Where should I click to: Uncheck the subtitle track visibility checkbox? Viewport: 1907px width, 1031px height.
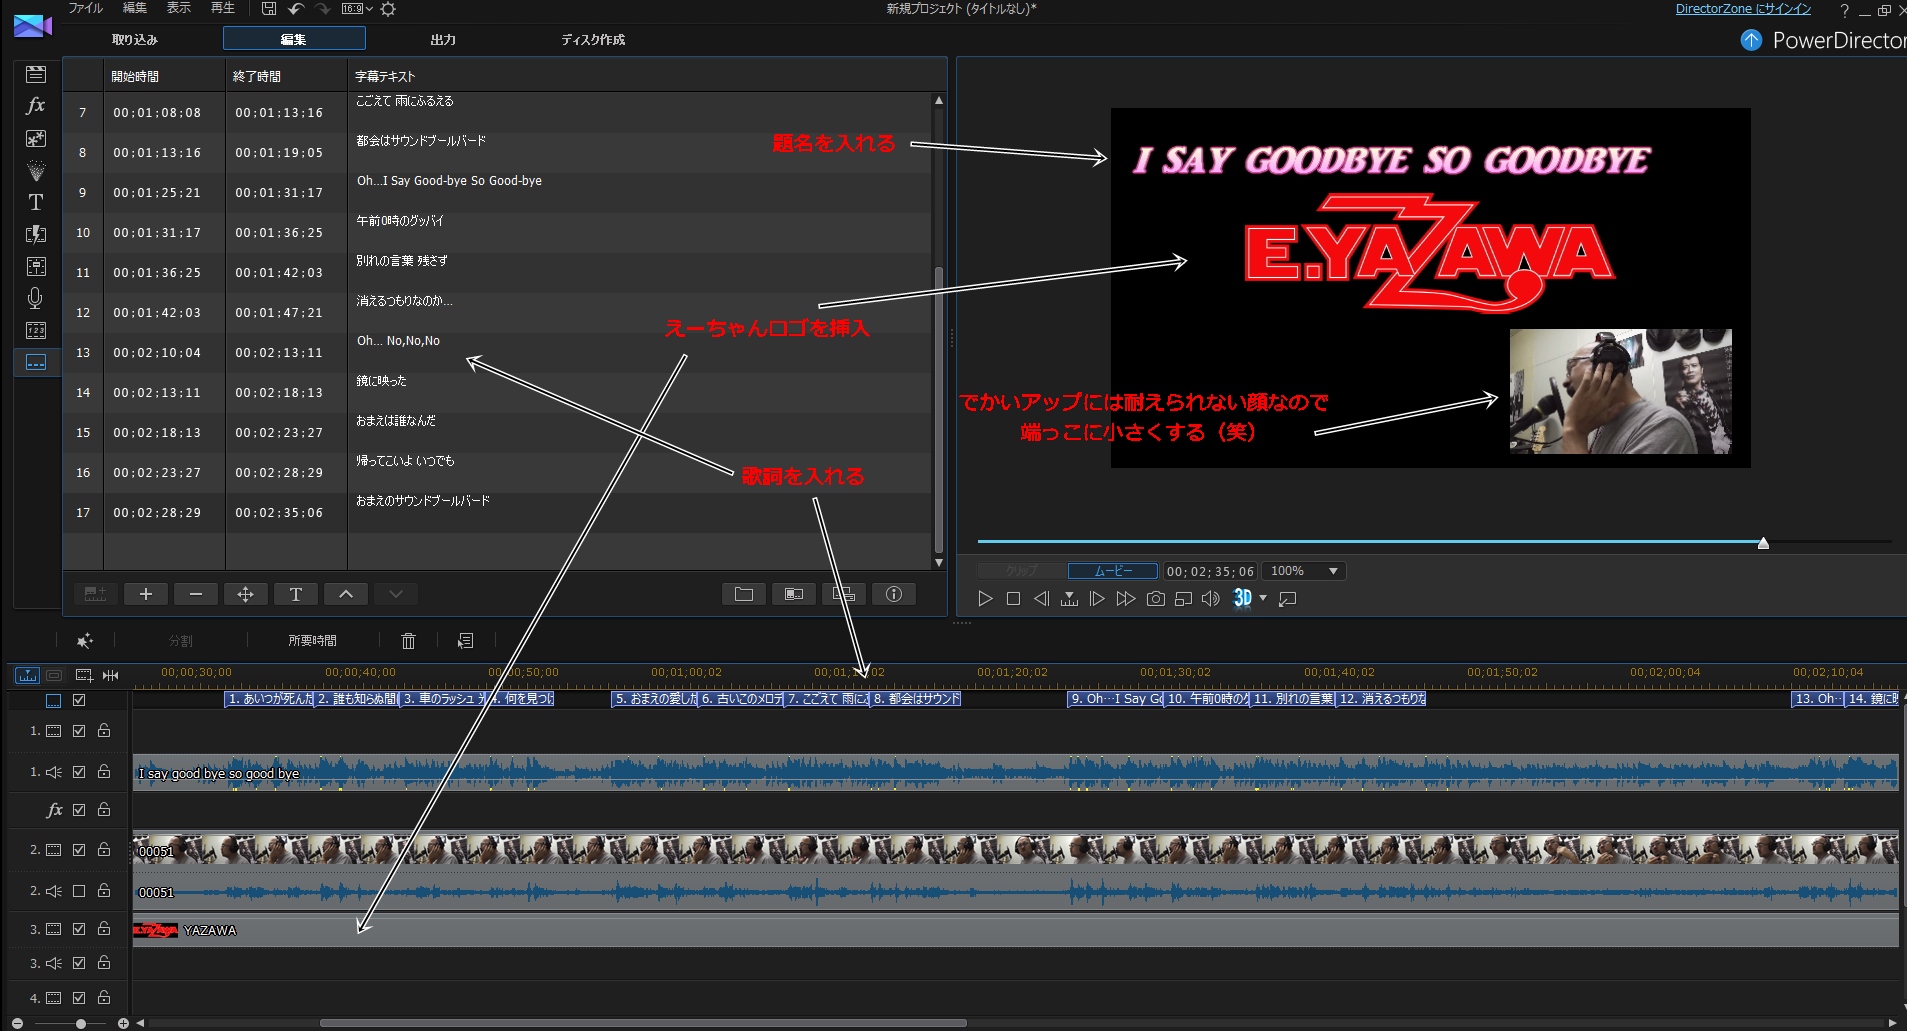79,700
